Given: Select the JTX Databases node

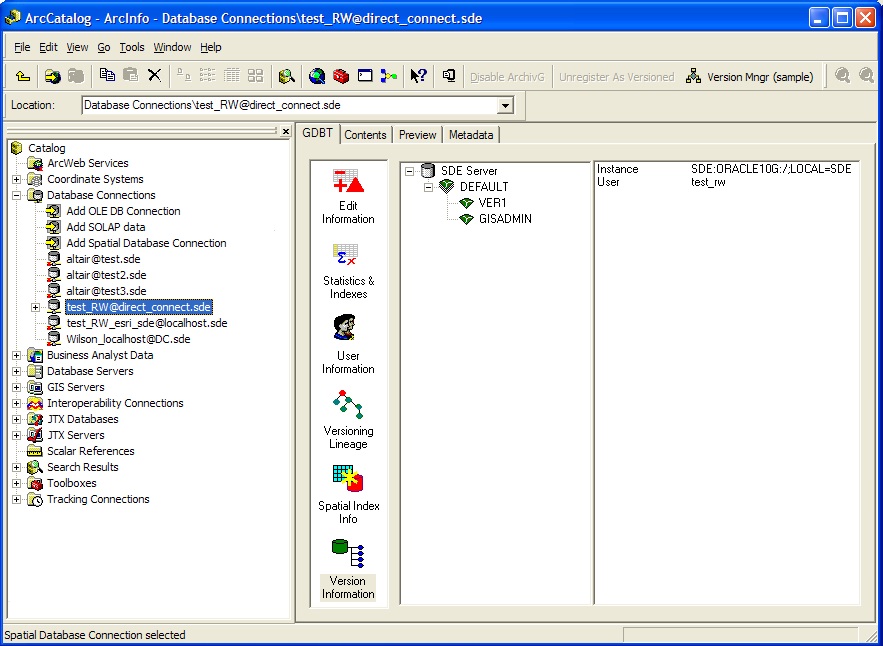Looking at the screenshot, I should (x=83, y=420).
